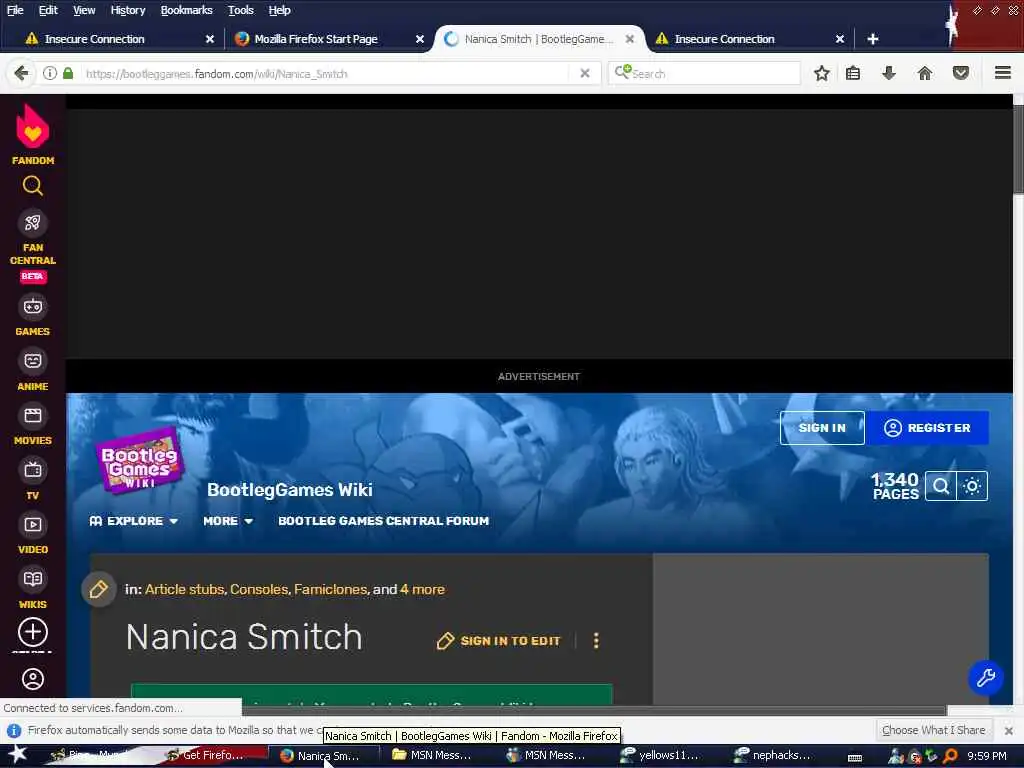Click the taskbar start star button
Image resolution: width=1024 pixels, height=768 pixels.
pos(17,754)
